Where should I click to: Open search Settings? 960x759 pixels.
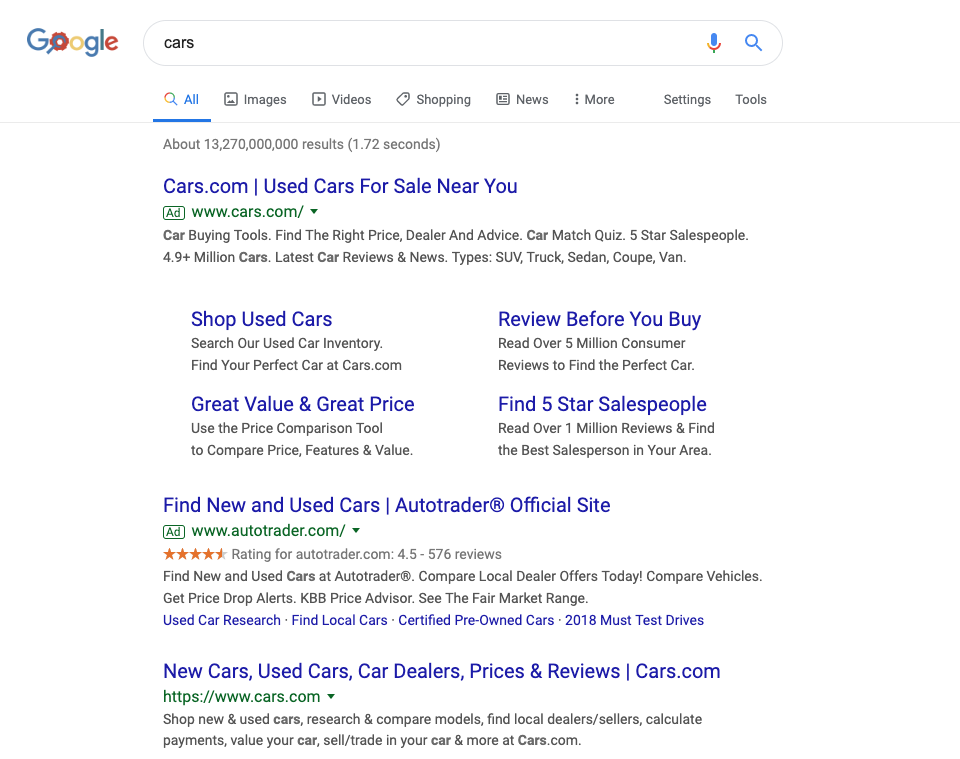pos(687,99)
